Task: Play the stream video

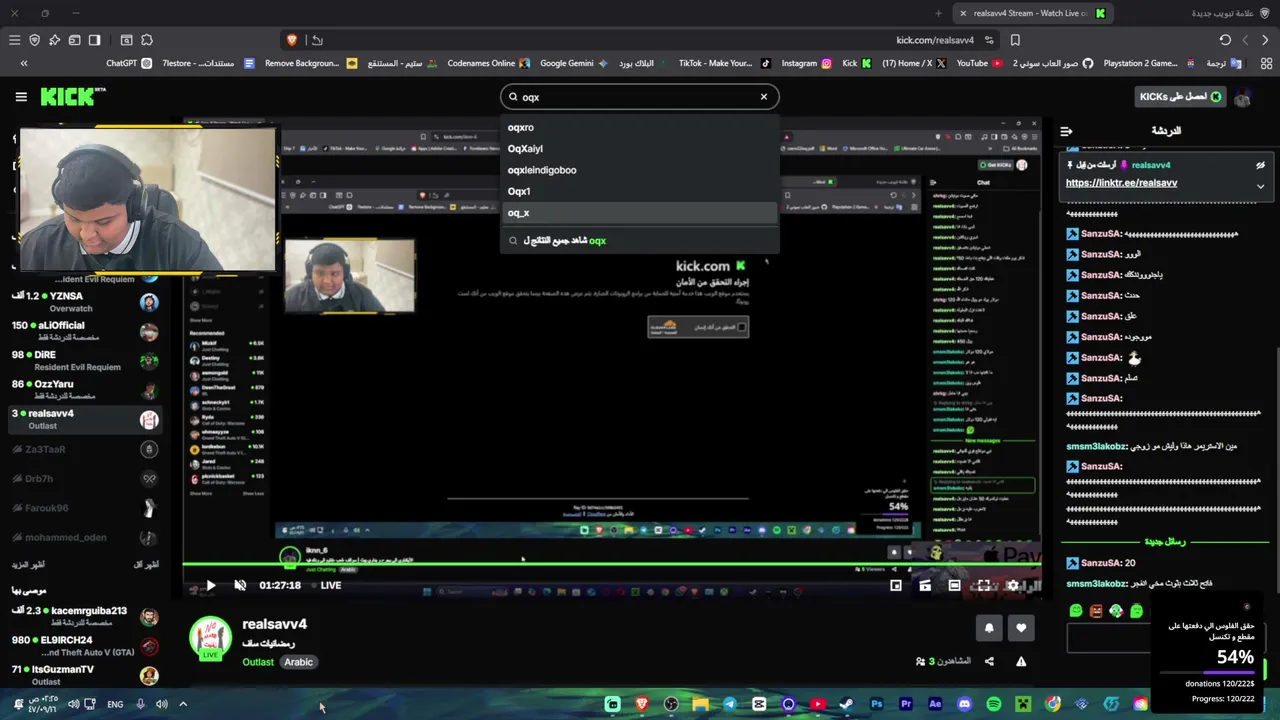Action: [210, 586]
